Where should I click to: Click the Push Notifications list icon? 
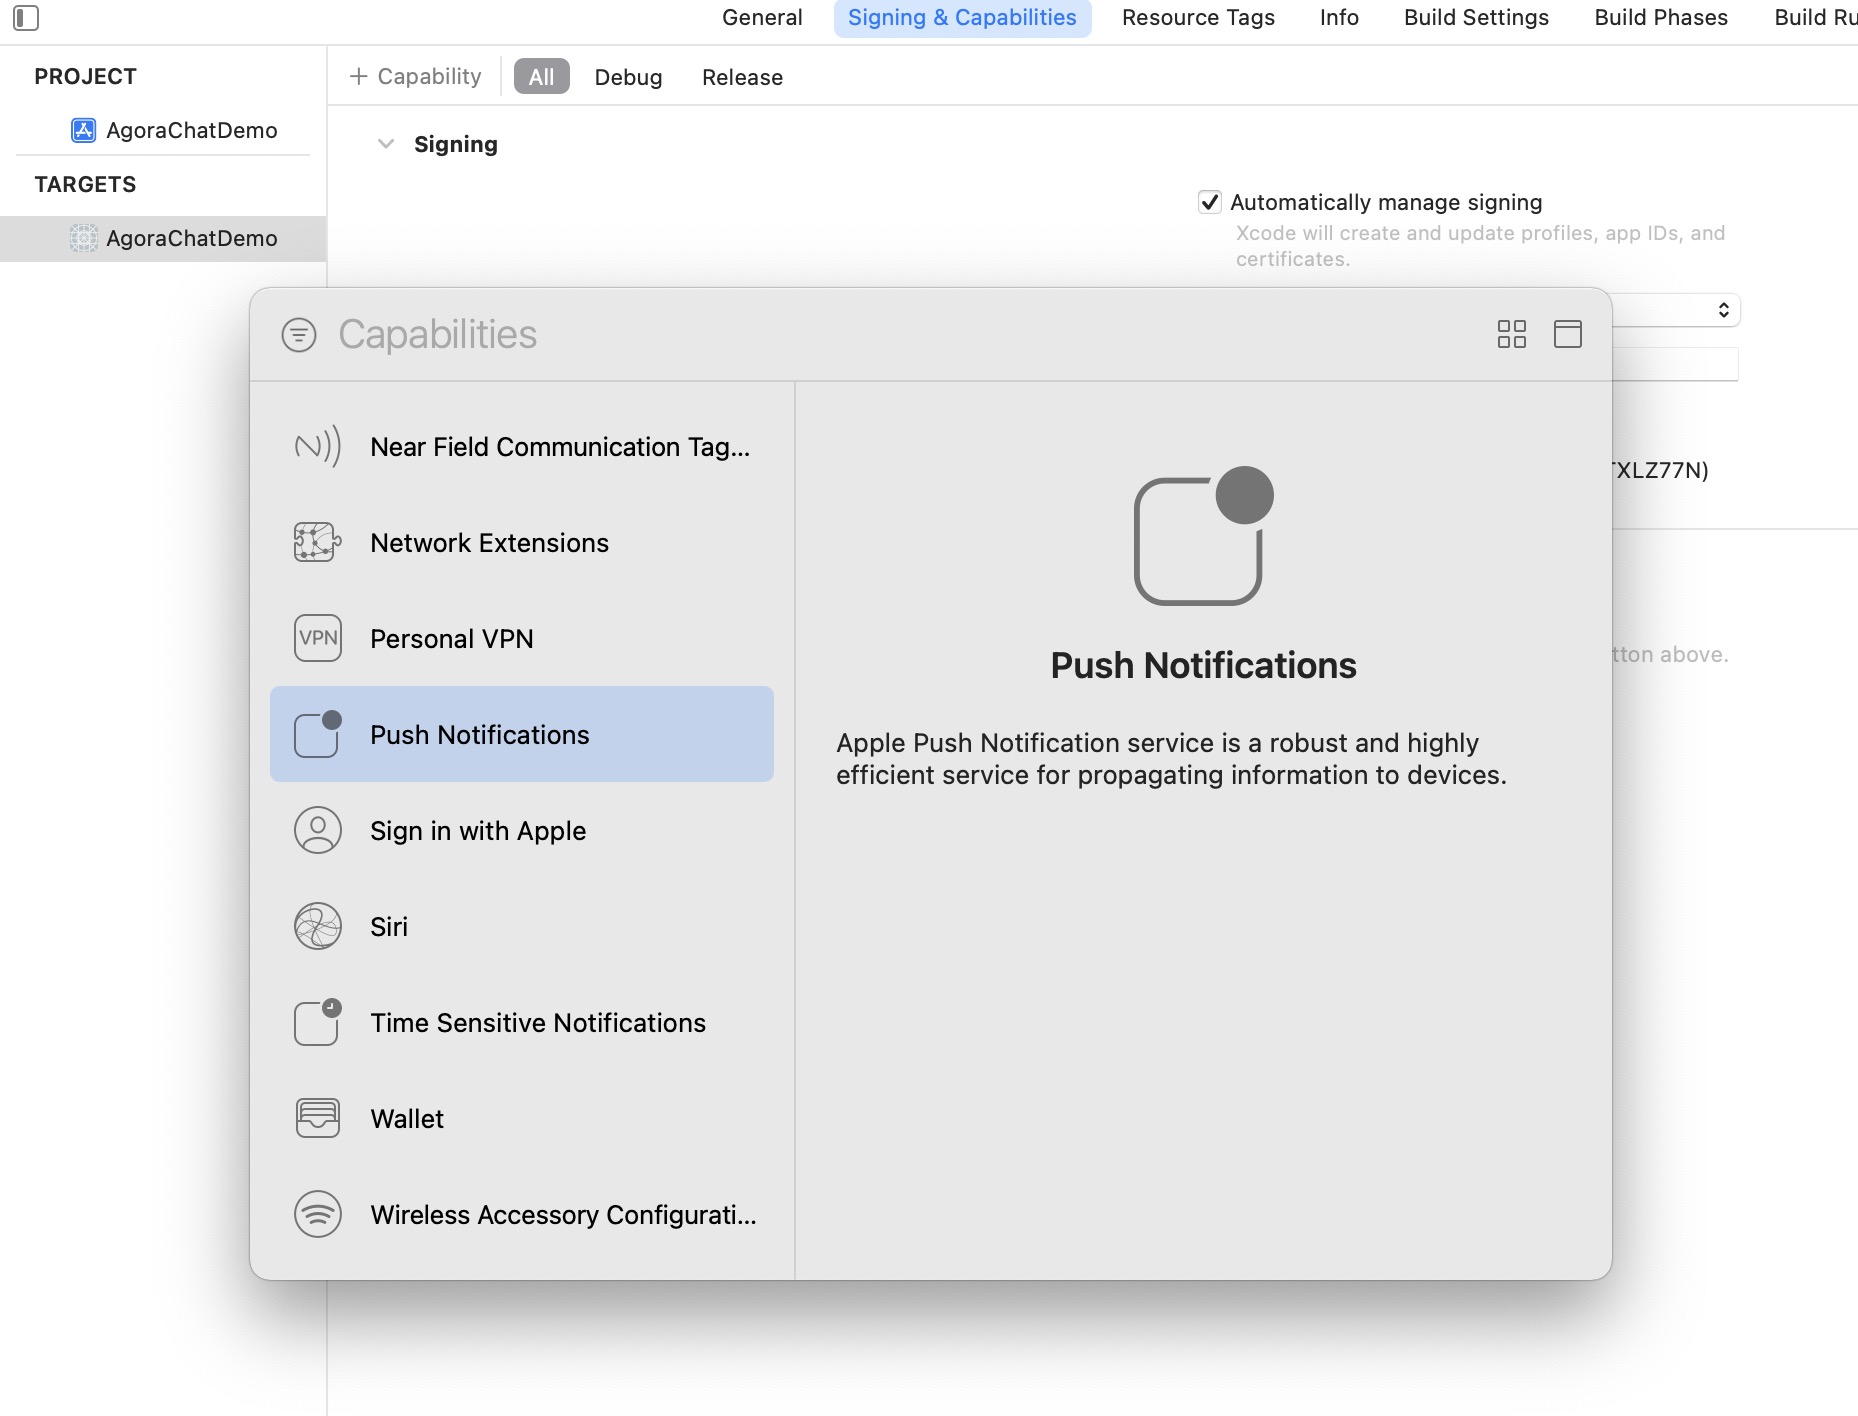(318, 734)
